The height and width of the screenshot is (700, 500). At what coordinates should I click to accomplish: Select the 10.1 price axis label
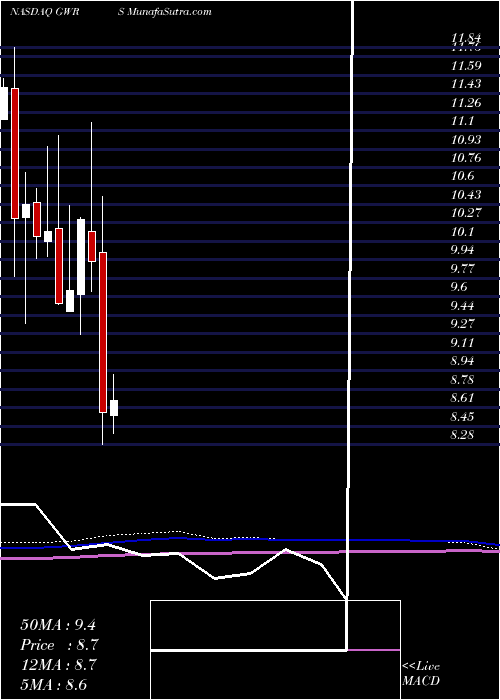coord(463,231)
